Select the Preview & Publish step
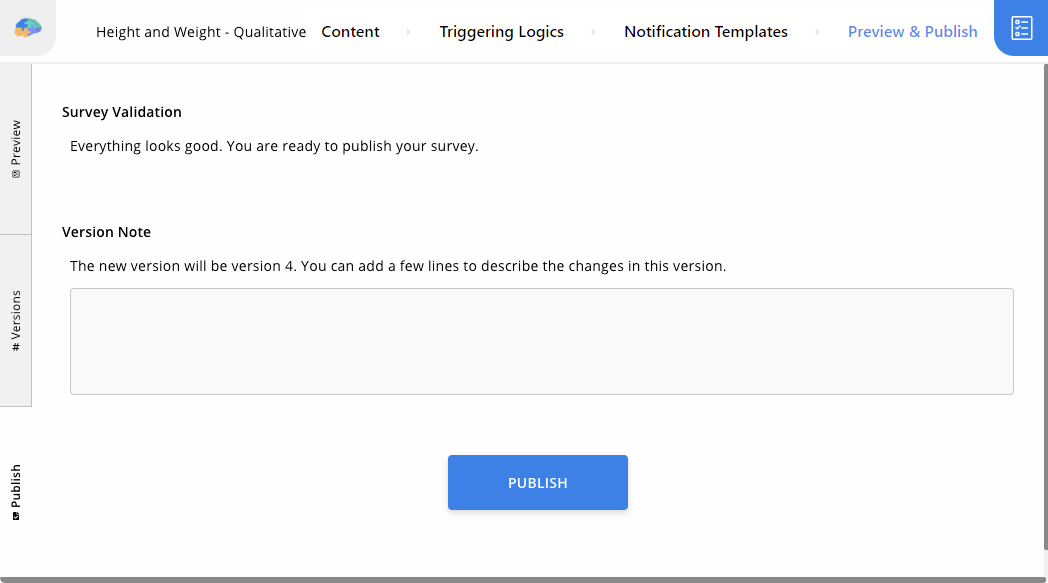Screen dimensions: 1048x583 912,31
